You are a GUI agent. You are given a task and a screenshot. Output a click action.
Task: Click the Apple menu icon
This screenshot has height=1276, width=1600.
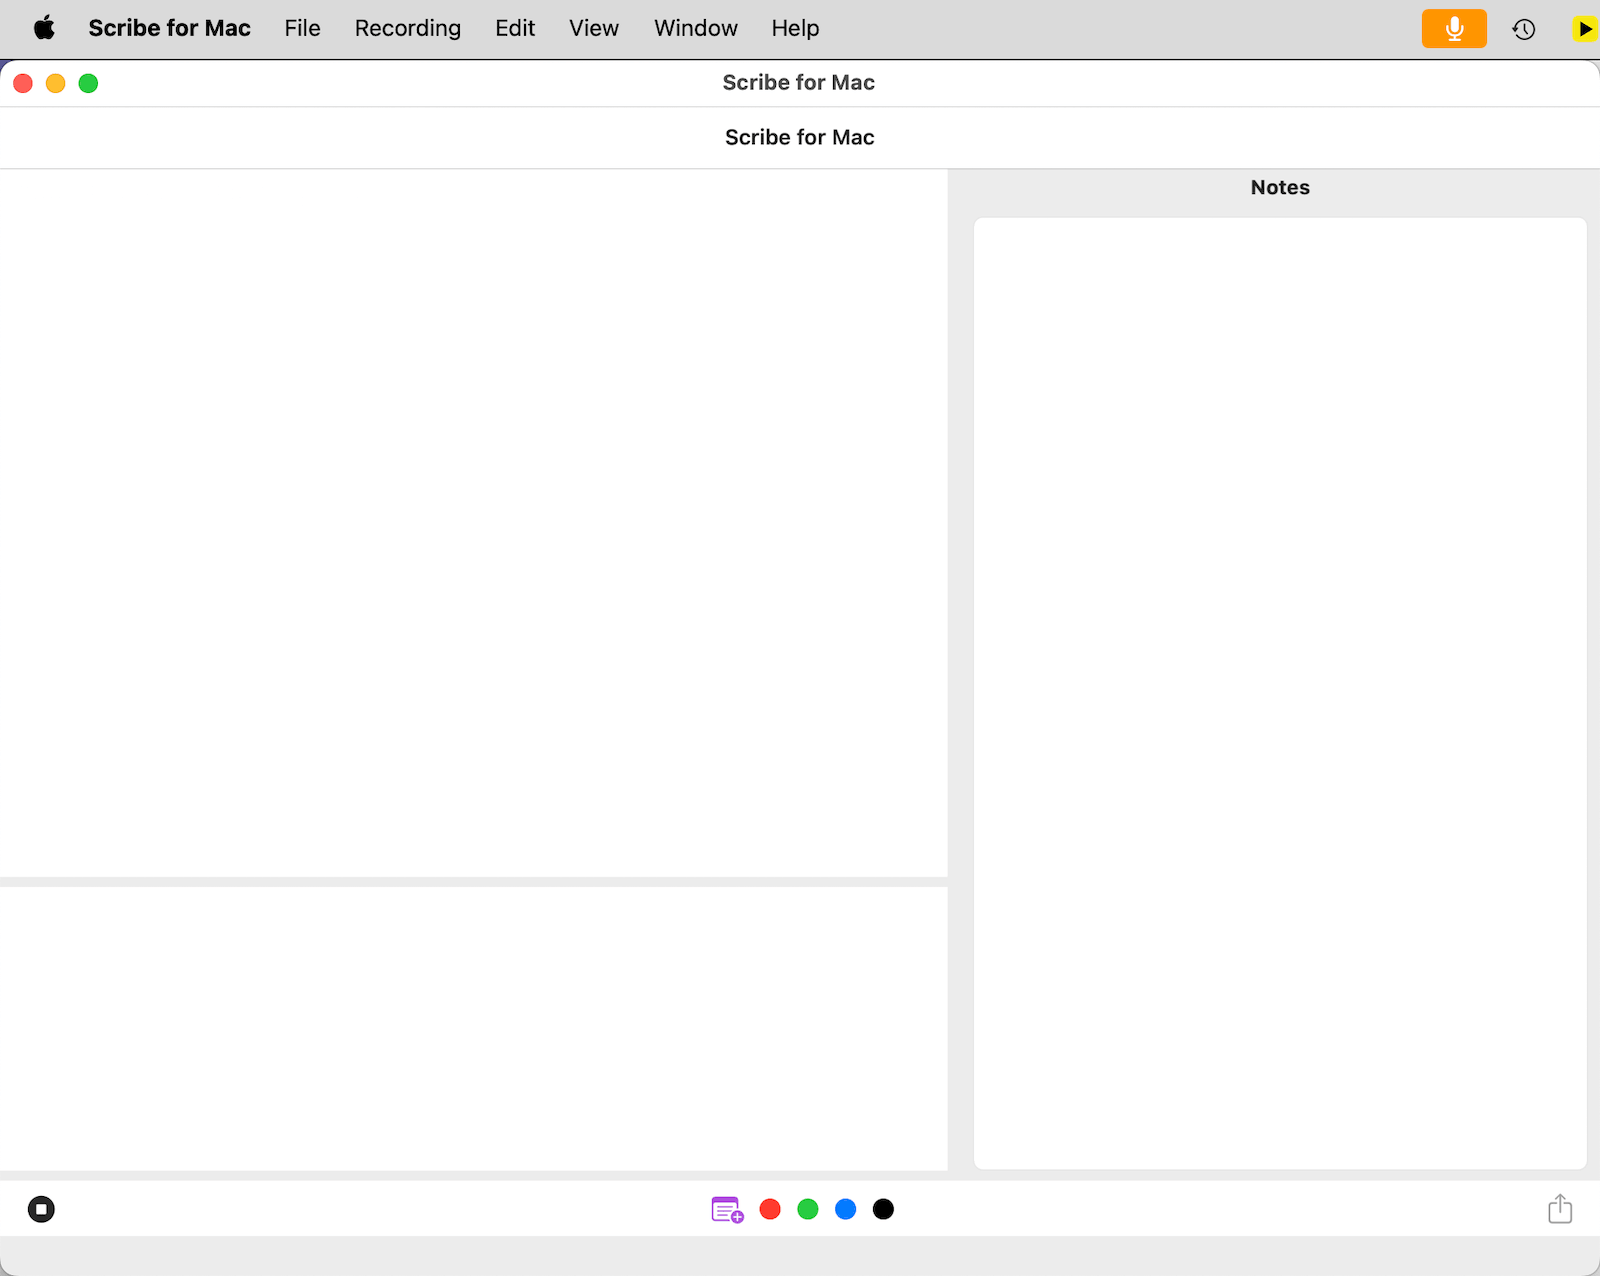coord(43,28)
